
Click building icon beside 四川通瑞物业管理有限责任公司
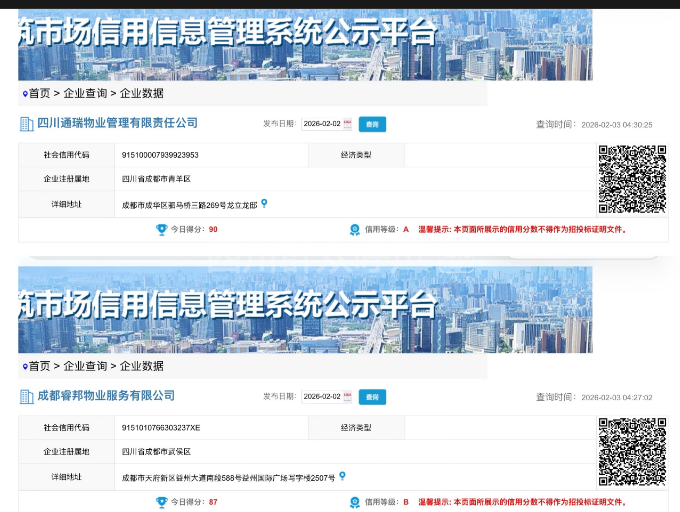click(x=27, y=124)
